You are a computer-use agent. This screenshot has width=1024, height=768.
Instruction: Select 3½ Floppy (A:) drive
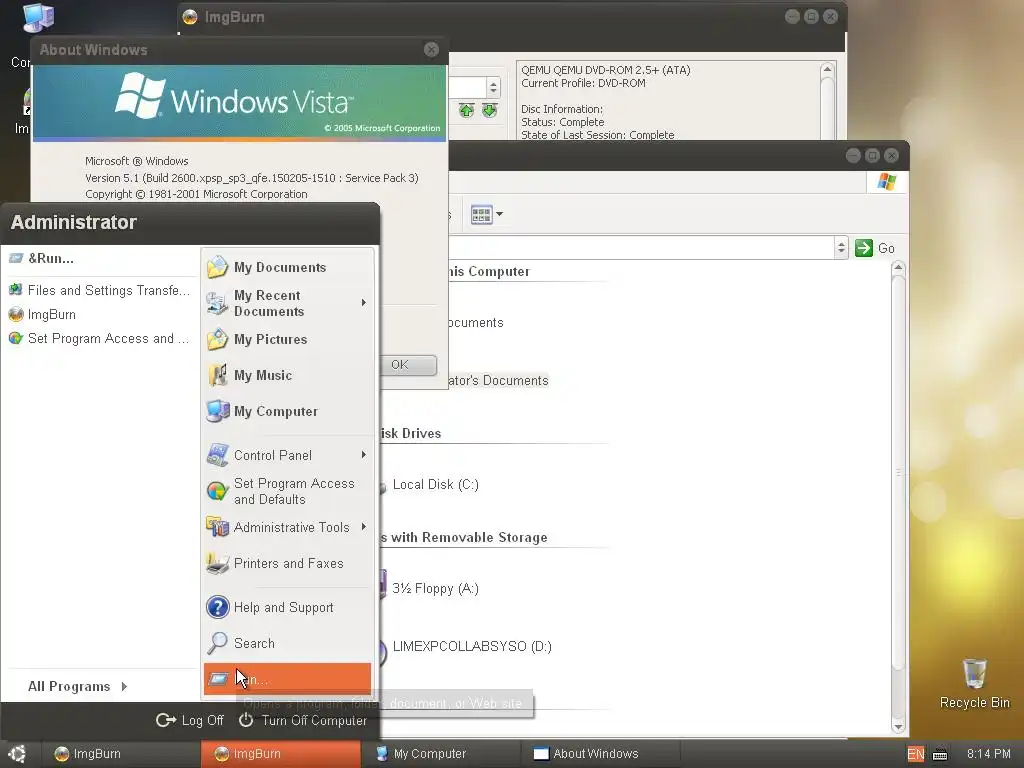click(436, 588)
